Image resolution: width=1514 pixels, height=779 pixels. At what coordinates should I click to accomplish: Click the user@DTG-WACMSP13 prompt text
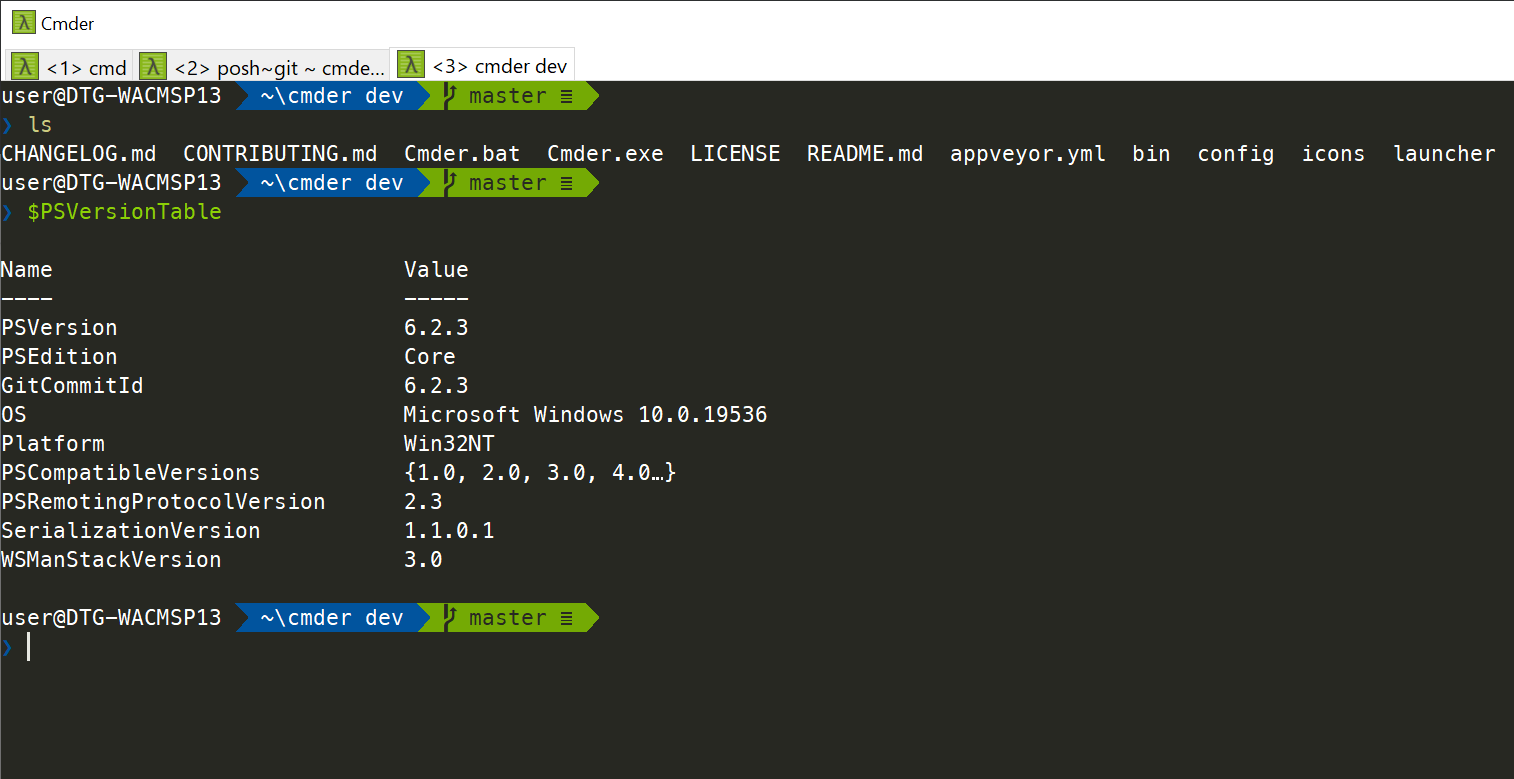pyautogui.click(x=110, y=95)
